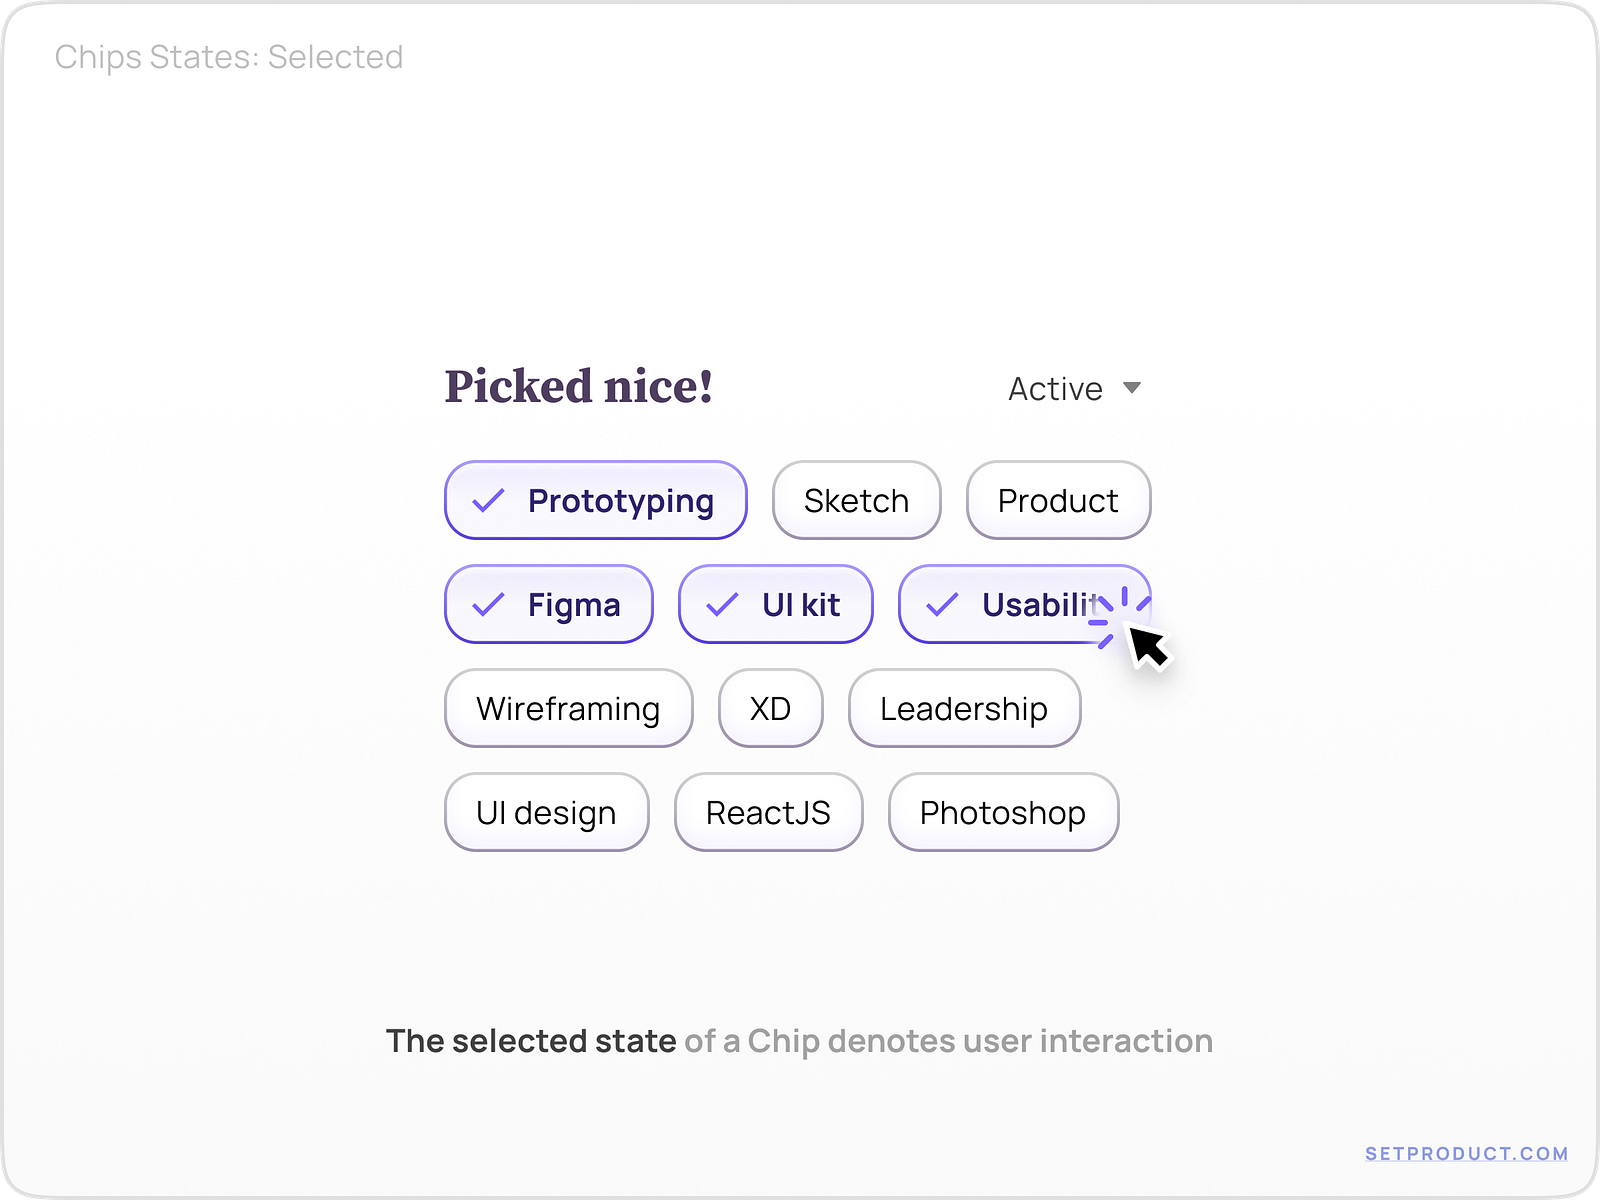1600x1200 pixels.
Task: Click the checkmark icon on Prototyping chip
Action: click(x=488, y=500)
